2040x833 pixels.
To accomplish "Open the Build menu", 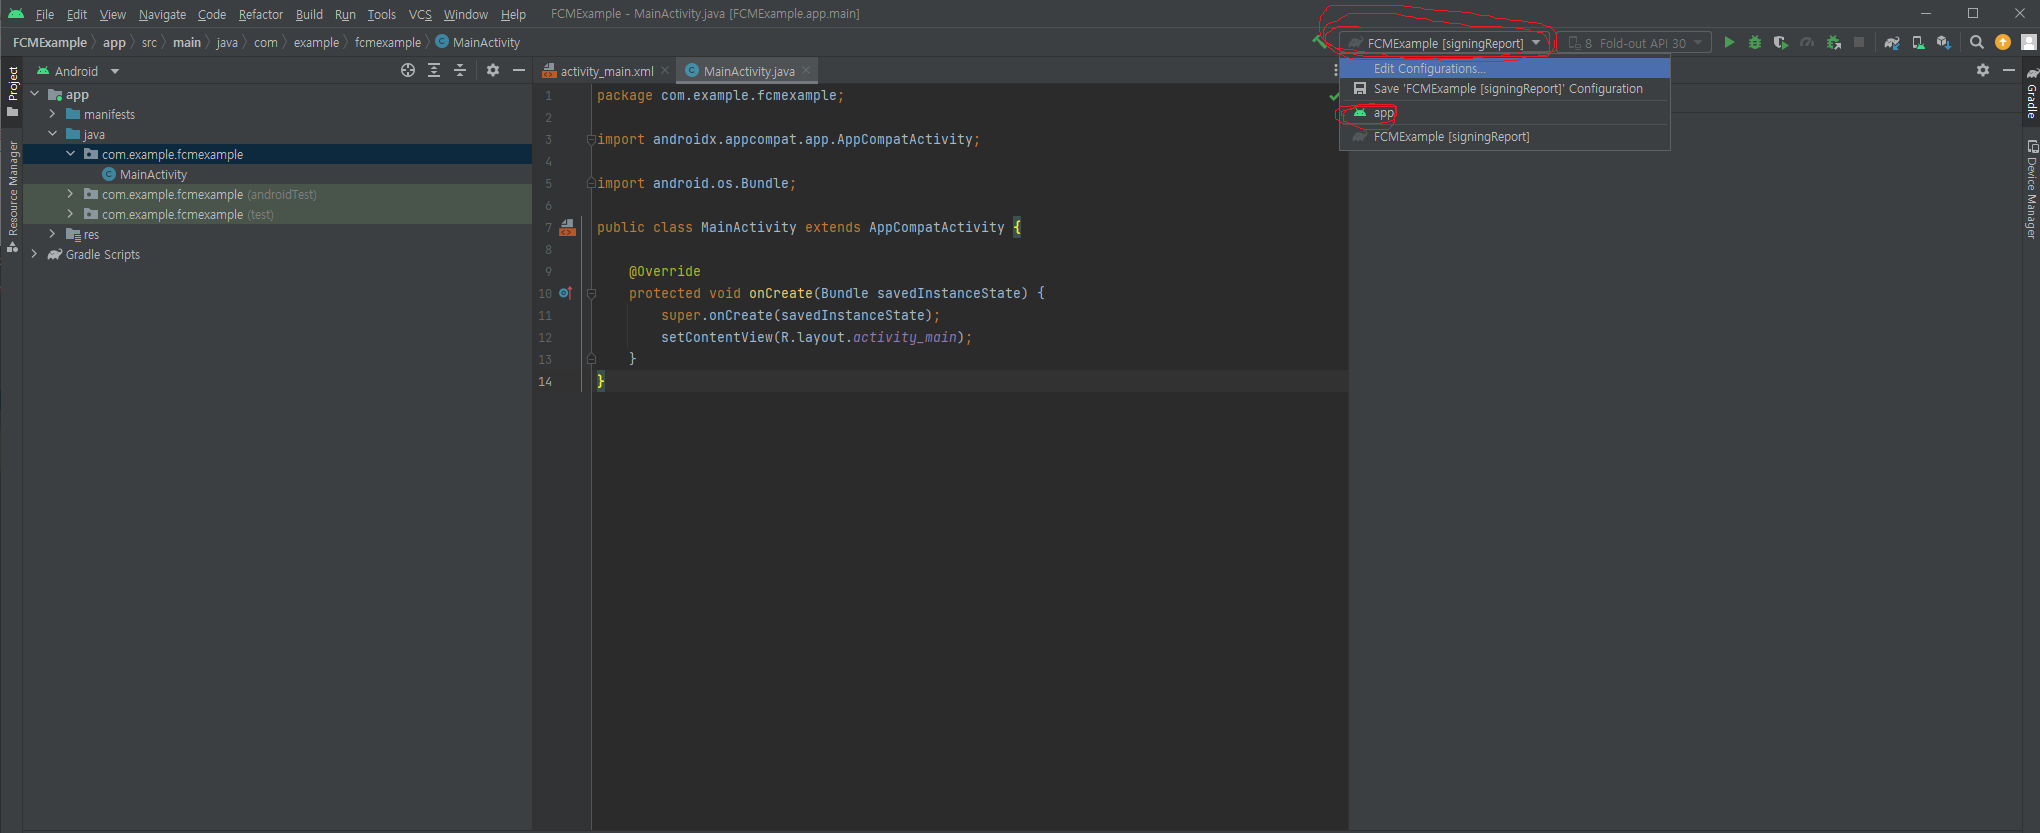I will point(309,14).
